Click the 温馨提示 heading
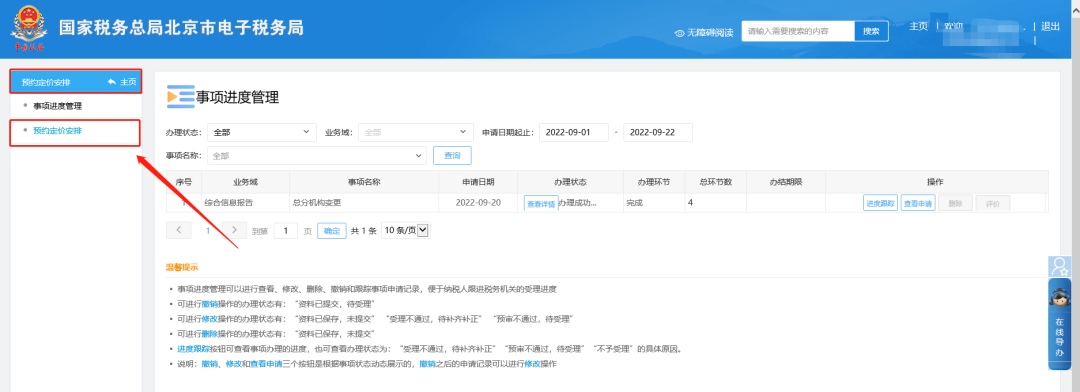 [x=182, y=267]
